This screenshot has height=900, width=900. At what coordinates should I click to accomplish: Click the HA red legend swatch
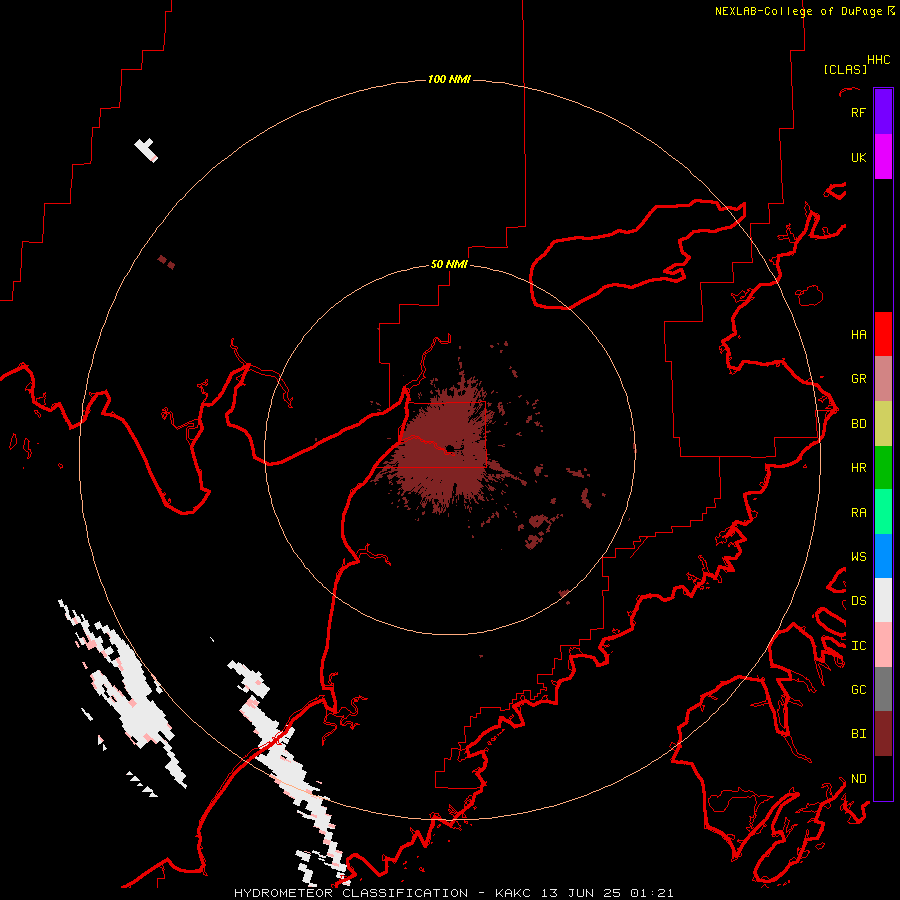pyautogui.click(x=883, y=334)
